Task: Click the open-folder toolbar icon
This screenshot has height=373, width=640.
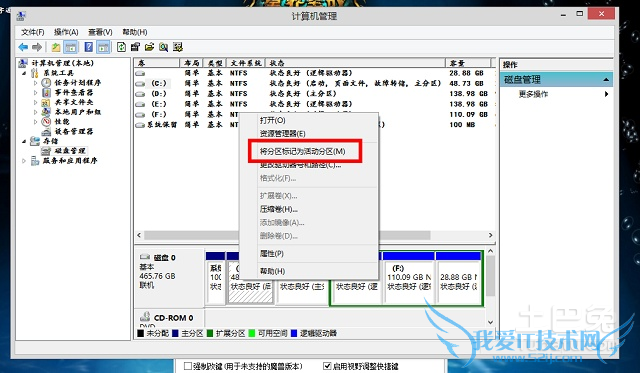Action: point(149,47)
